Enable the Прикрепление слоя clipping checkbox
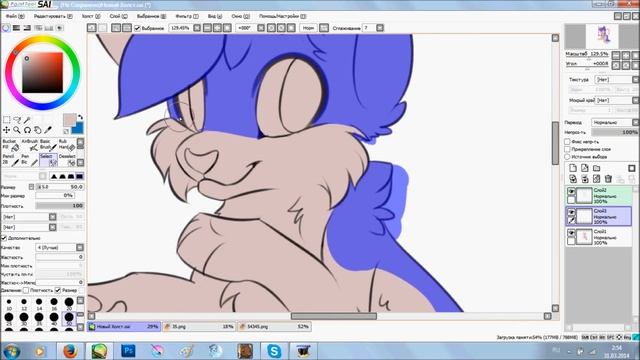Screen dimensions: 640x360 click(x=567, y=149)
